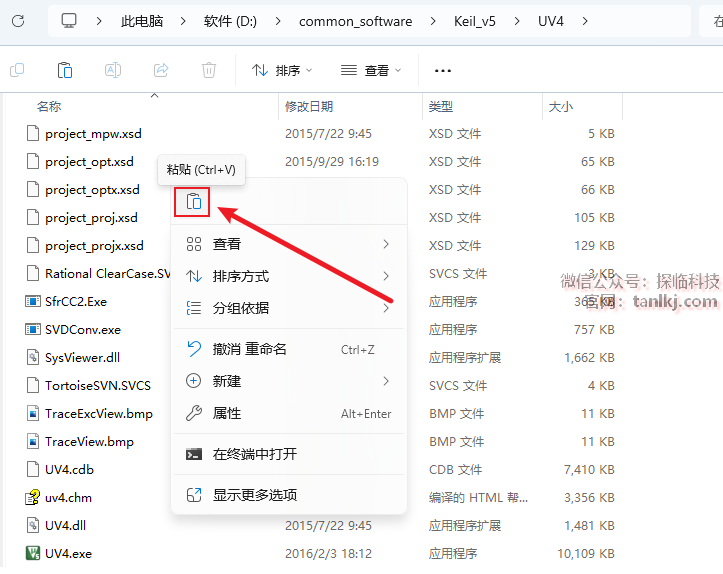
Task: Click UV4 in the breadcrumb
Action: pyautogui.click(x=551, y=21)
